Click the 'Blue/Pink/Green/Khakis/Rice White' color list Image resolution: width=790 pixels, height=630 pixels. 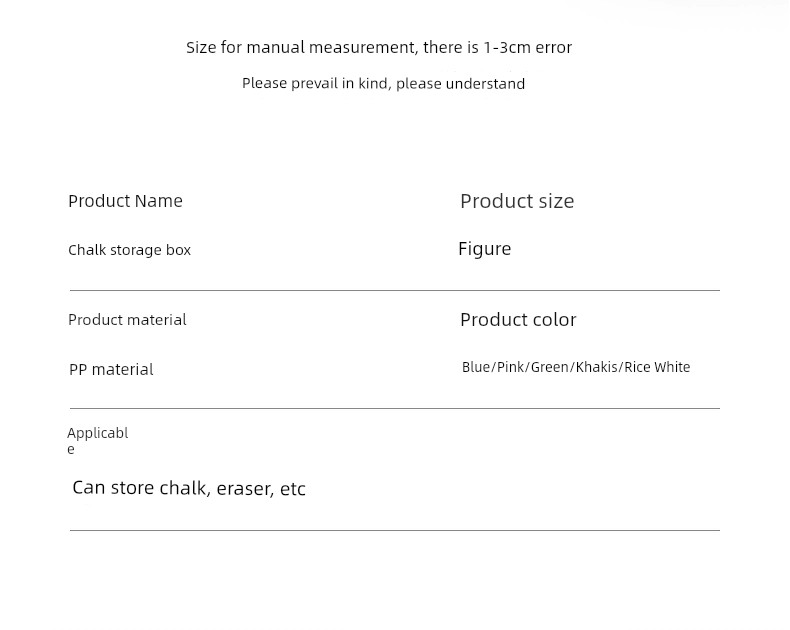tap(576, 367)
